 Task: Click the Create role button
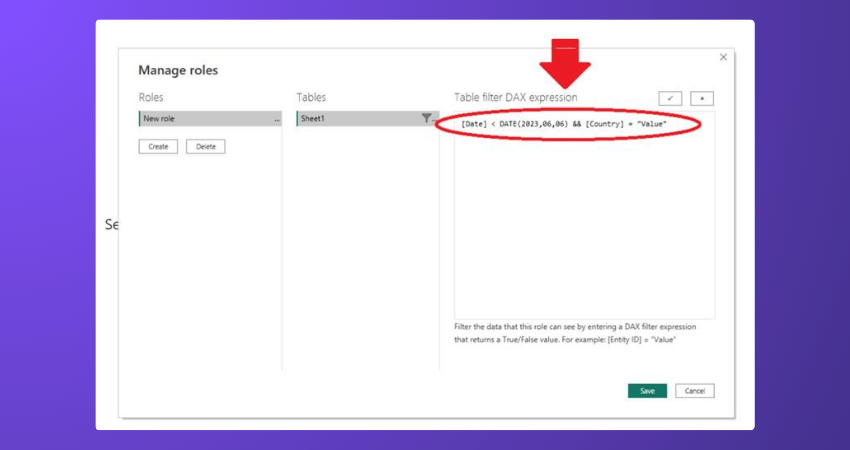pos(158,146)
